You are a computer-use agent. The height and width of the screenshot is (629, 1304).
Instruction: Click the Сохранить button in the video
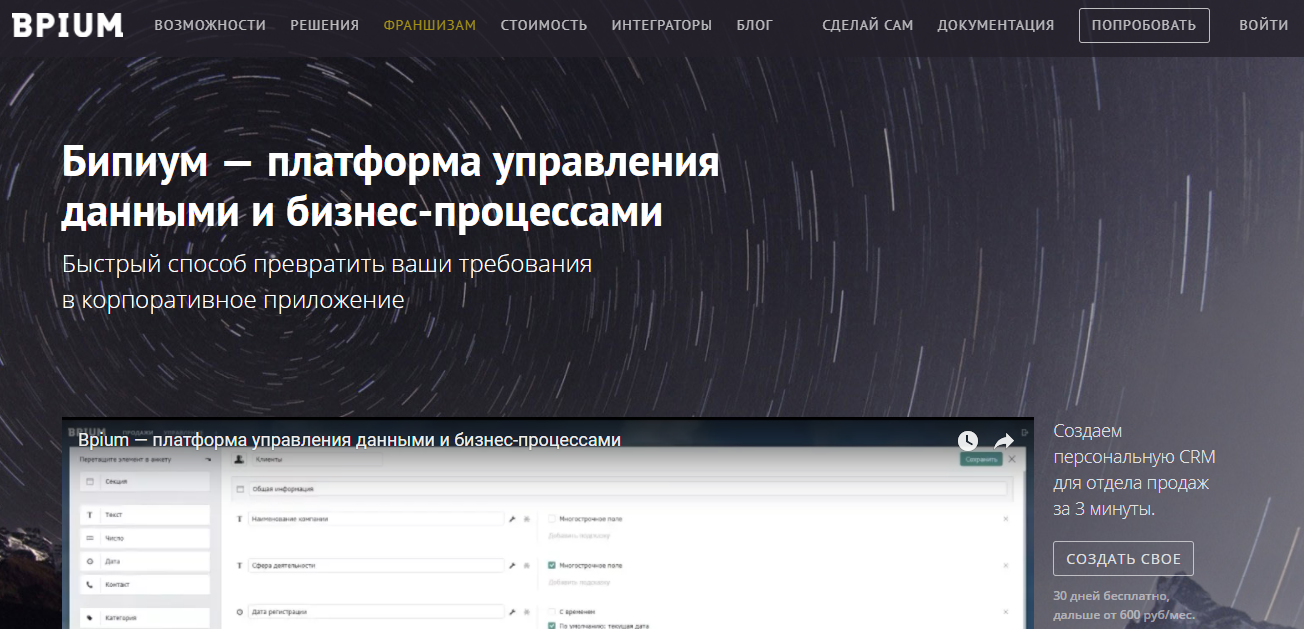(x=981, y=459)
